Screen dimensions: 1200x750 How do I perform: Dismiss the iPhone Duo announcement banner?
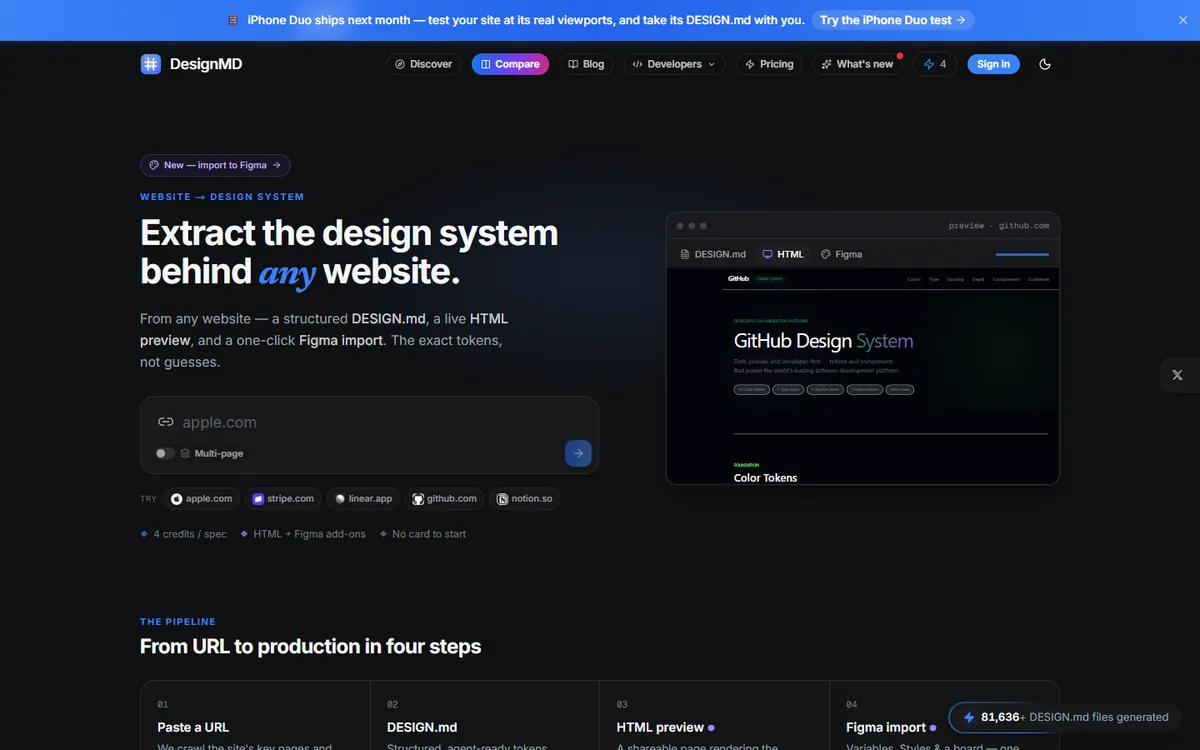click(1184, 20)
